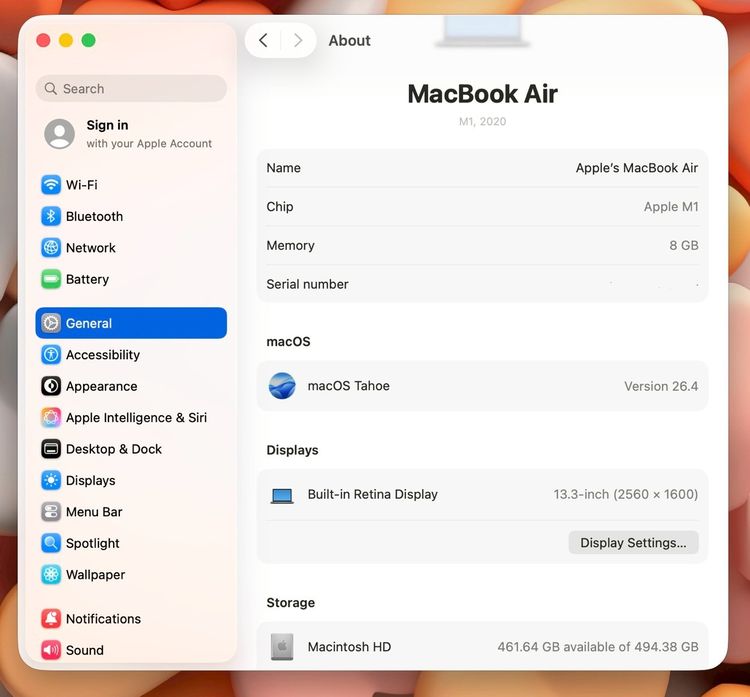The width and height of the screenshot is (750, 697).
Task: Click the Menu Bar icon
Action: [x=51, y=512]
